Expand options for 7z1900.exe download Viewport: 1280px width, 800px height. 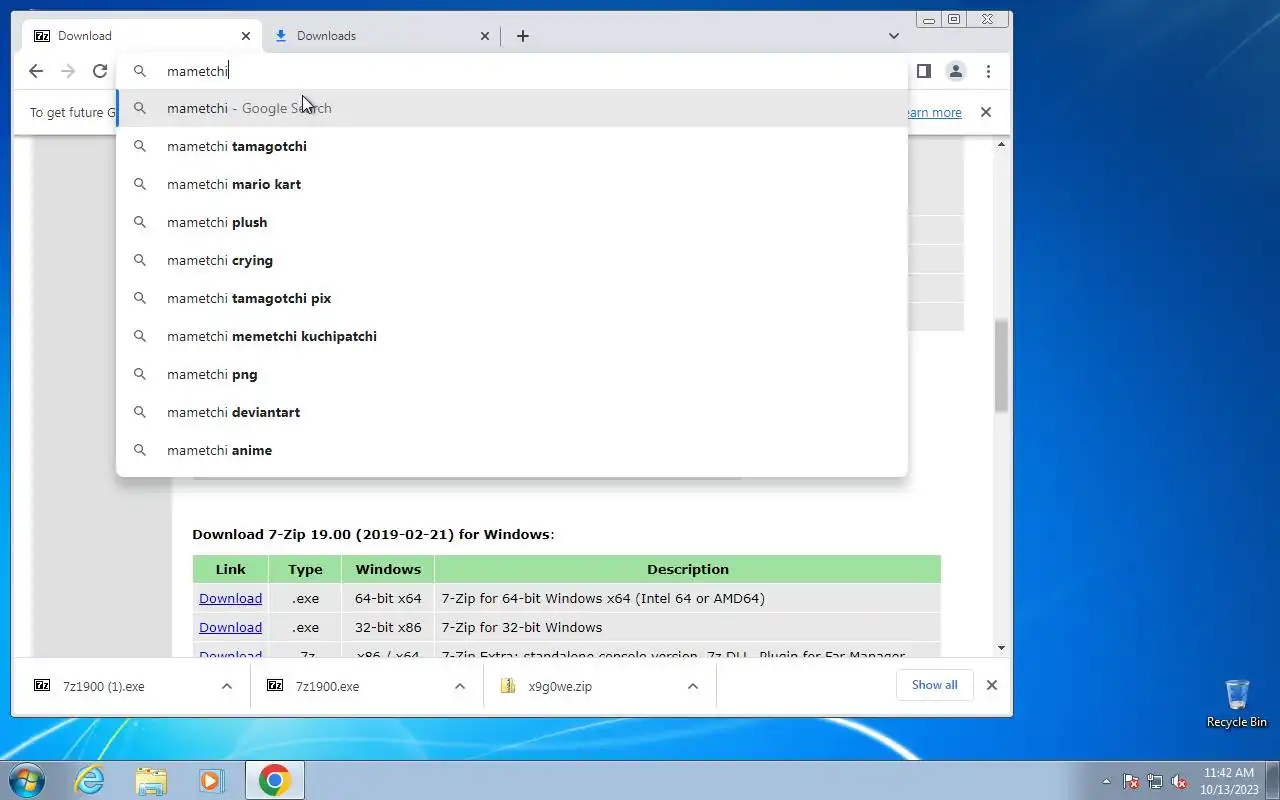click(460, 686)
